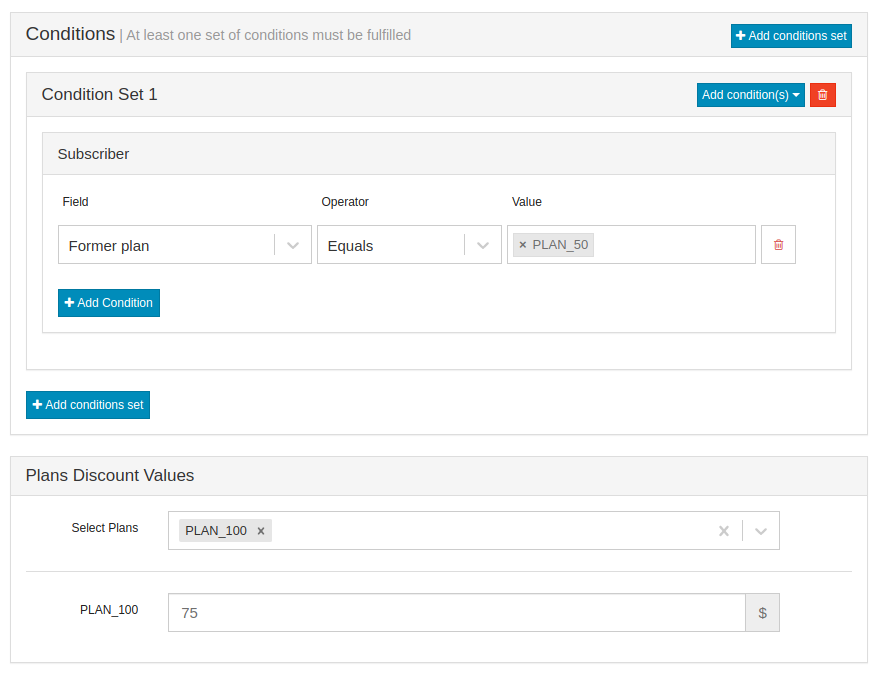Click the Add Condition button
This screenshot has height=678, width=883.
pos(109,303)
